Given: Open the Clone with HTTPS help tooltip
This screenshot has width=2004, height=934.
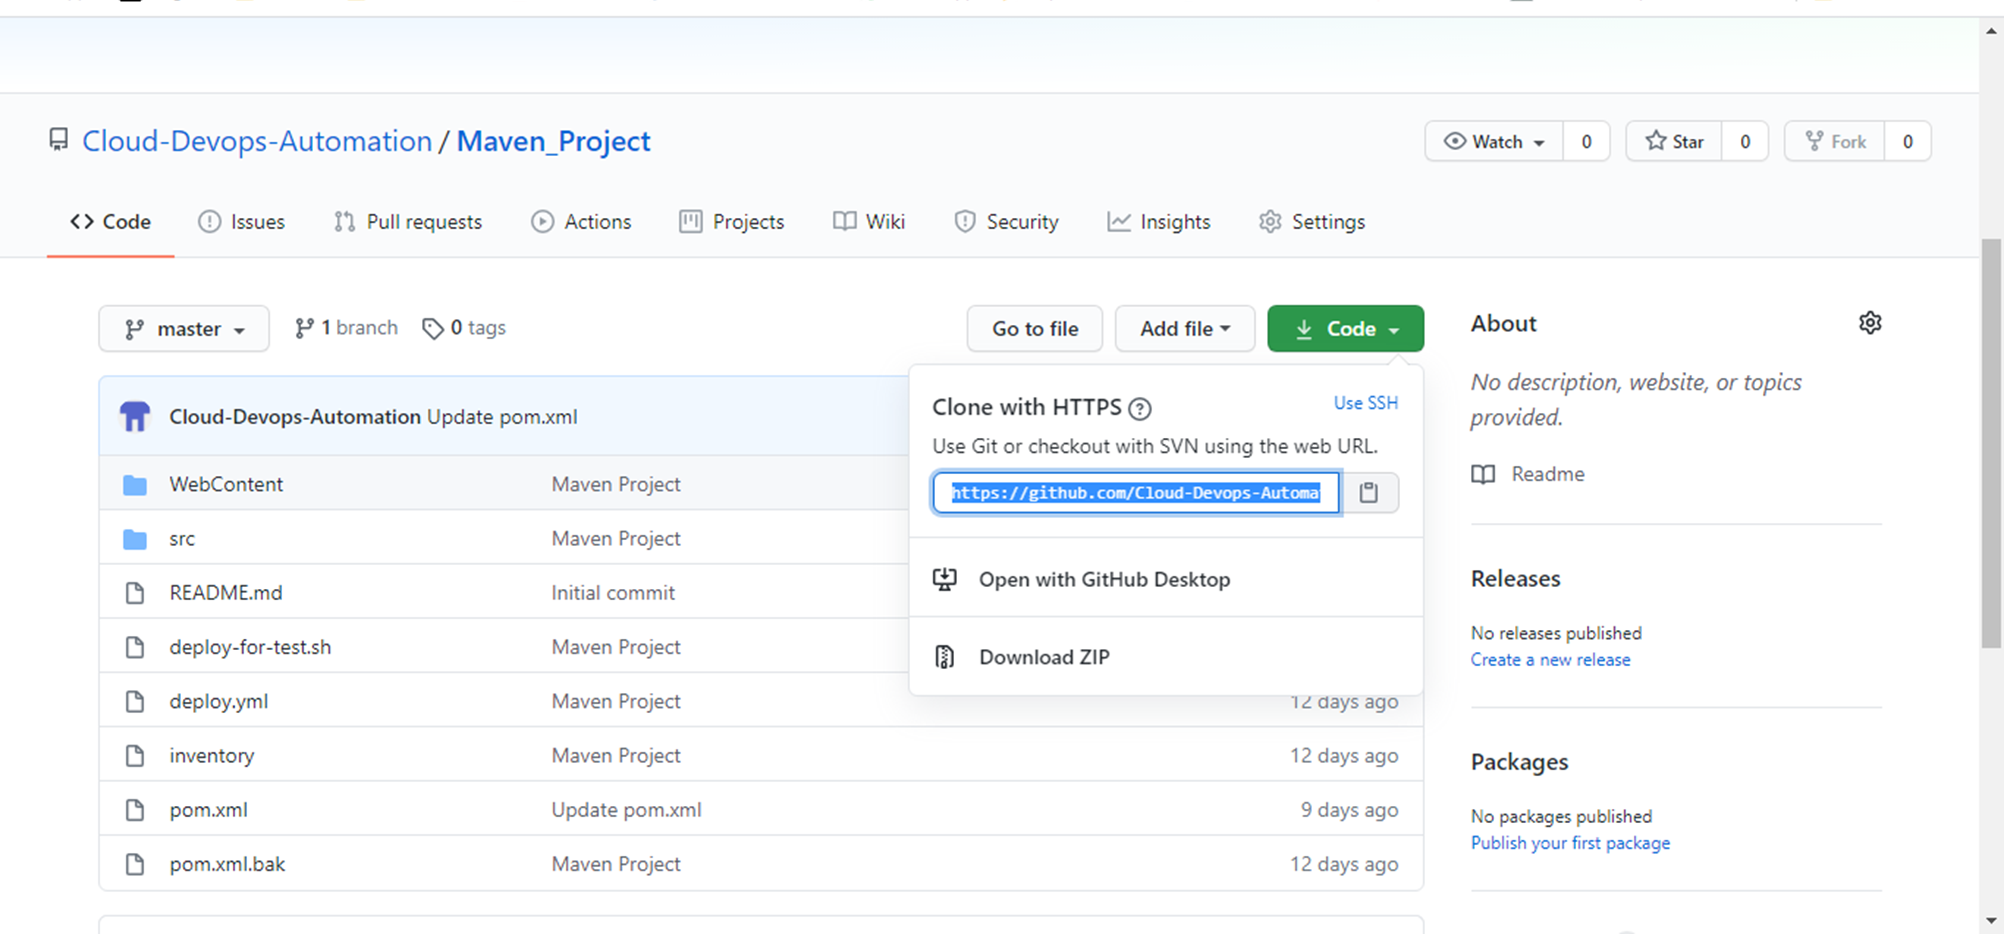Looking at the screenshot, I should click(x=1140, y=408).
